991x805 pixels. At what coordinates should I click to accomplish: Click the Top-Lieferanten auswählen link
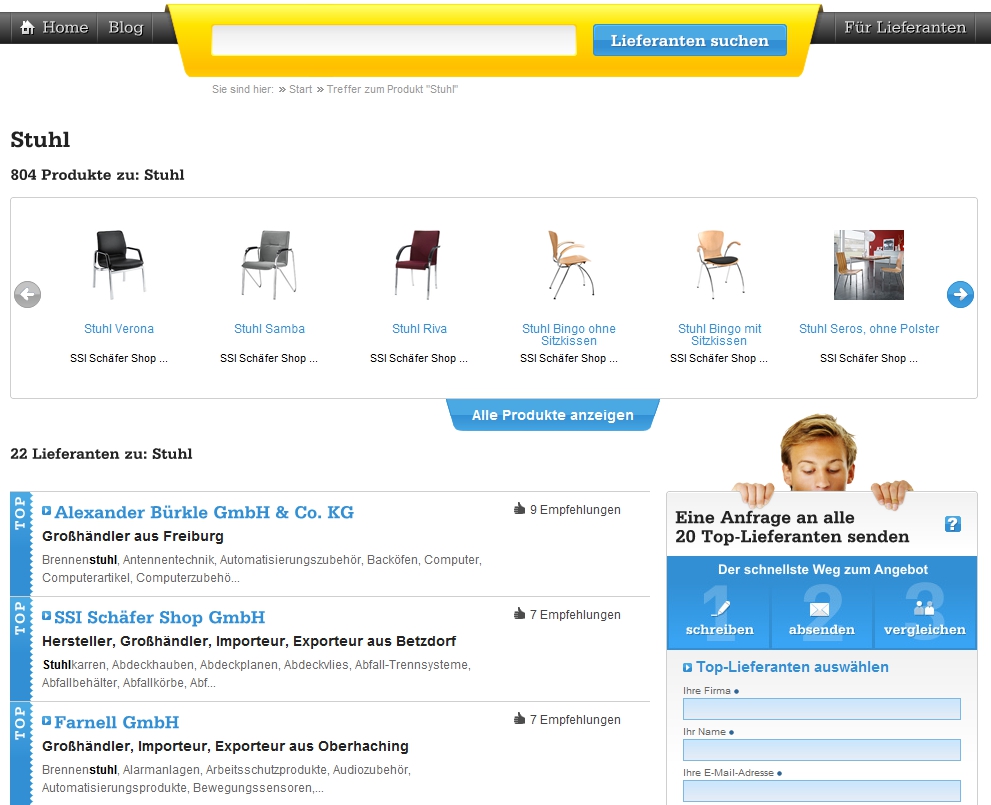click(792, 667)
